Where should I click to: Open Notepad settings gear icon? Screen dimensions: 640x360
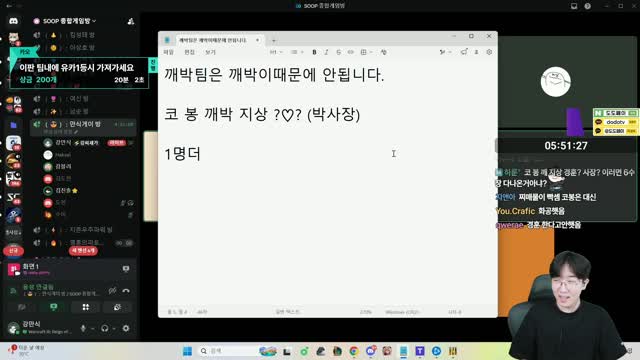[x=489, y=52]
